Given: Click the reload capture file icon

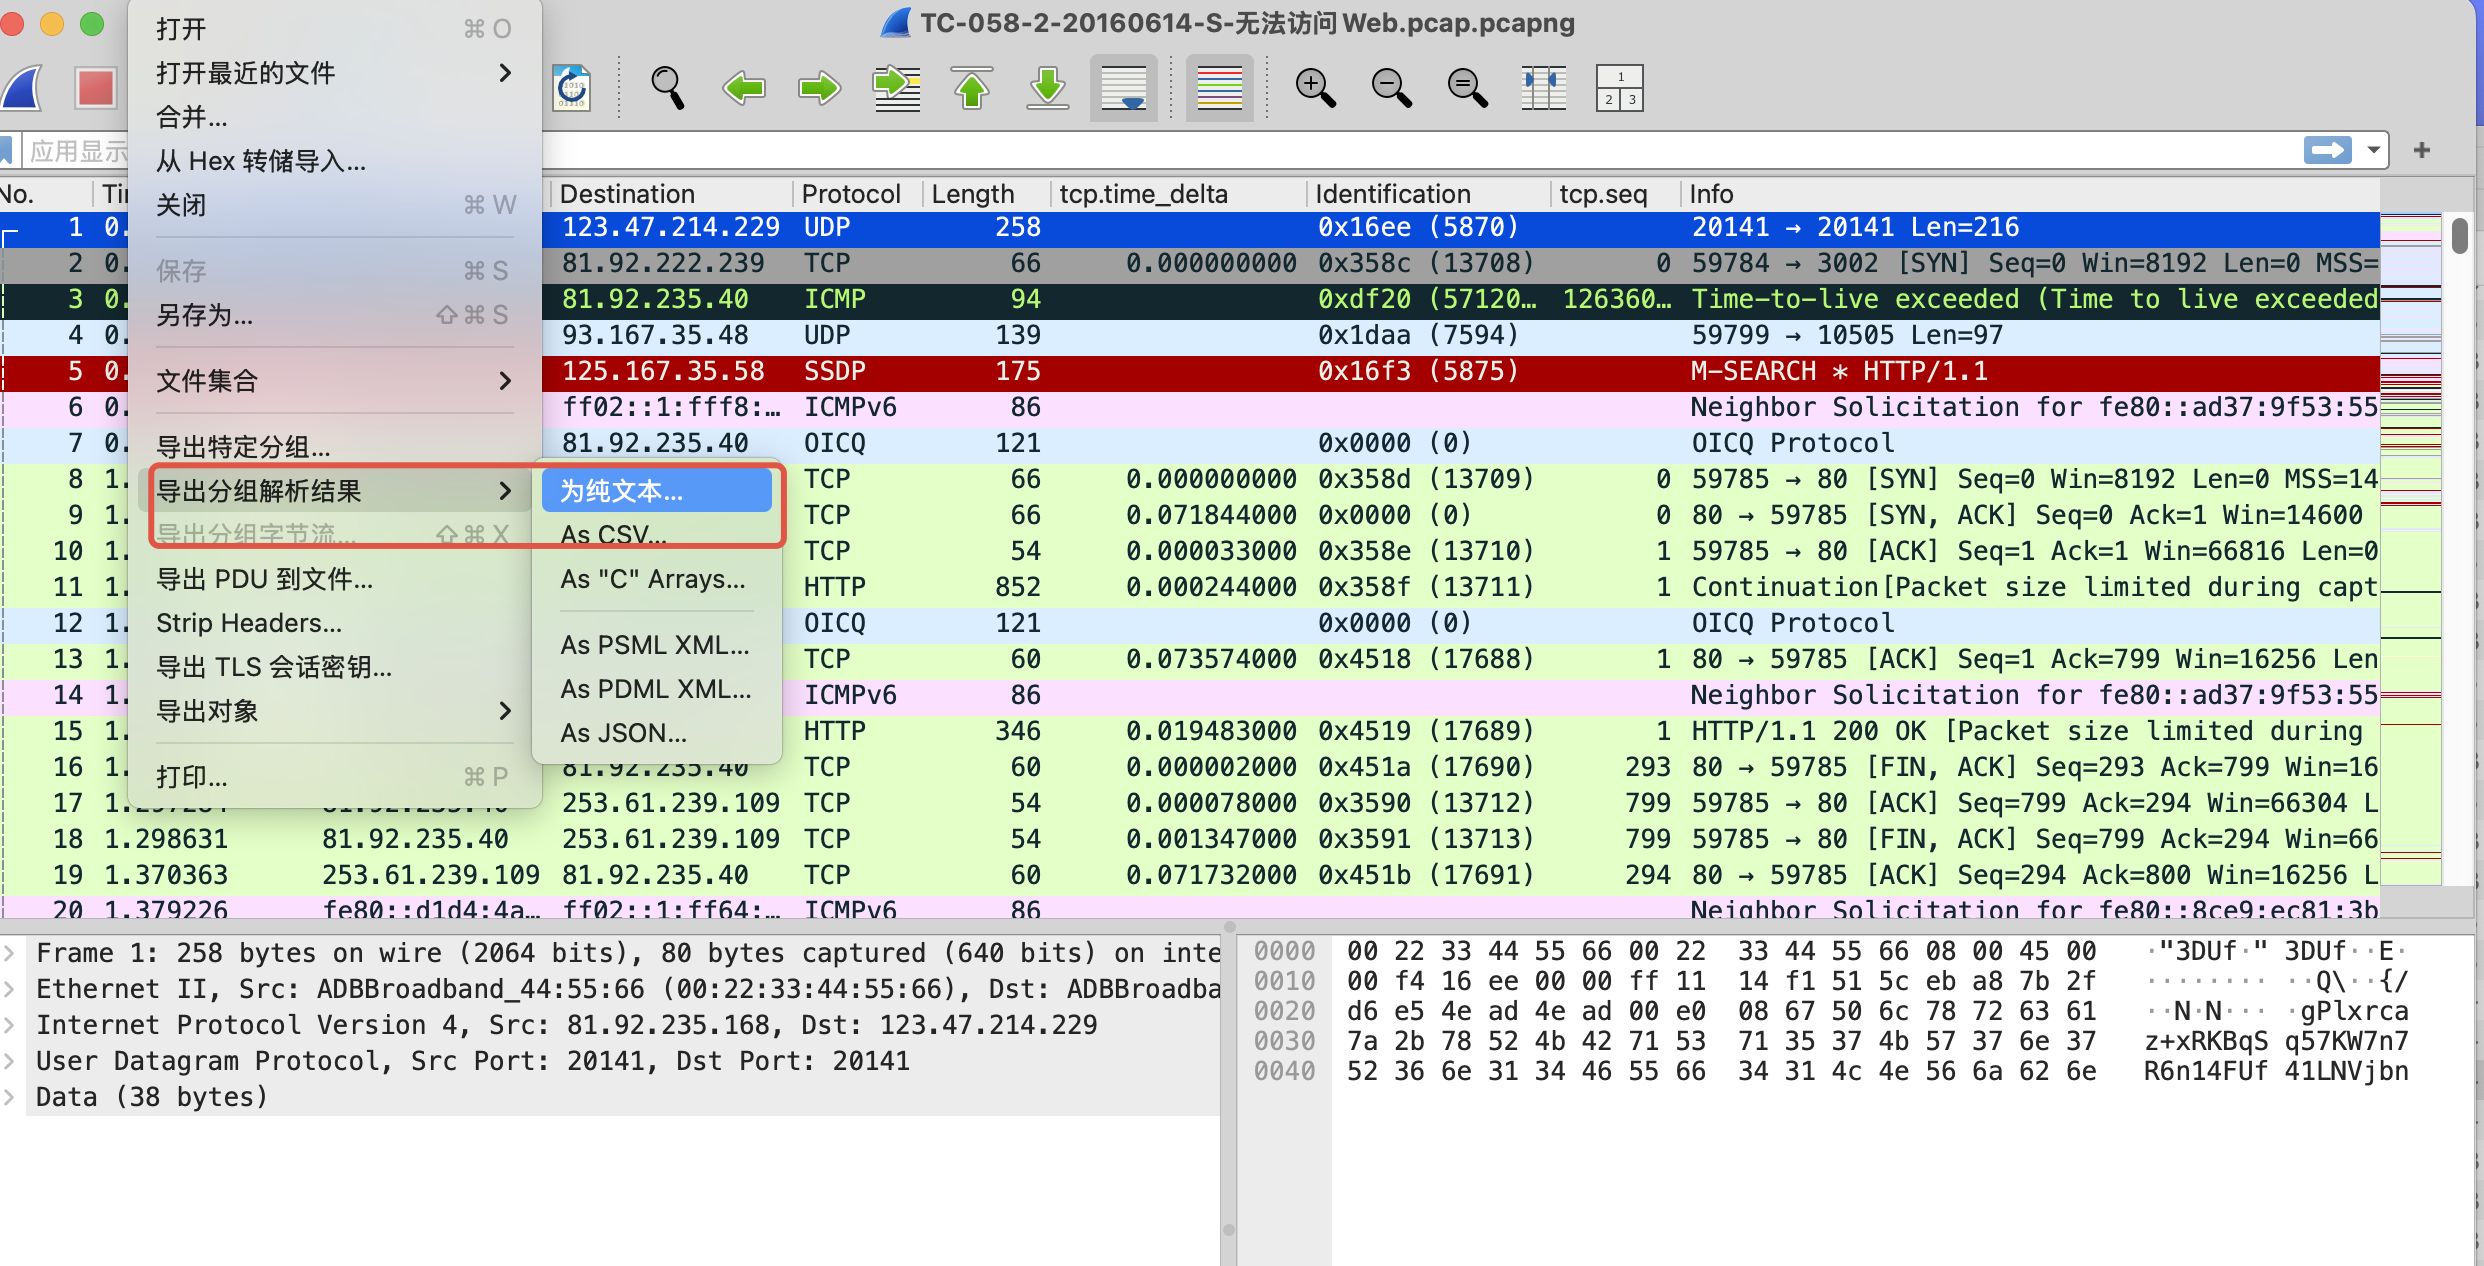Looking at the screenshot, I should [x=572, y=88].
